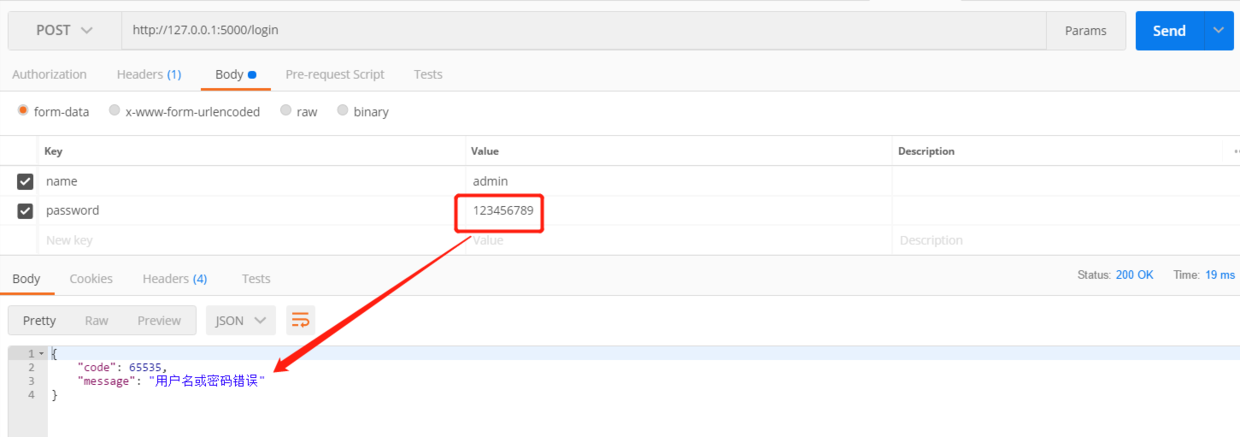Send the request
Image resolution: width=1240 pixels, height=437 pixels.
1169,31
